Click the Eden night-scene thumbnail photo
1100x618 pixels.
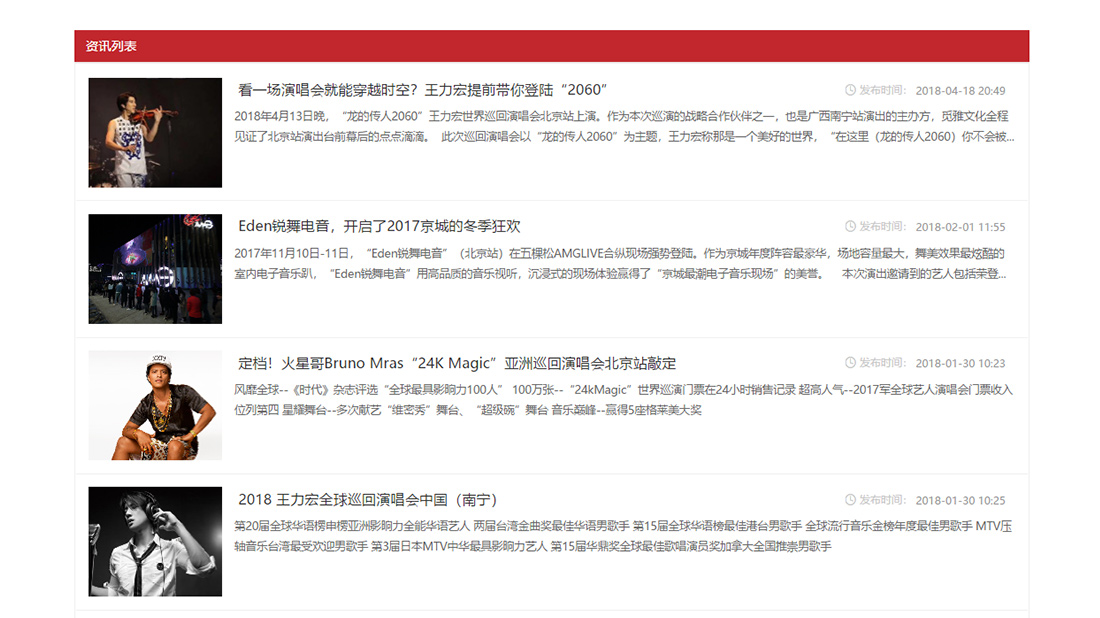click(x=155, y=268)
